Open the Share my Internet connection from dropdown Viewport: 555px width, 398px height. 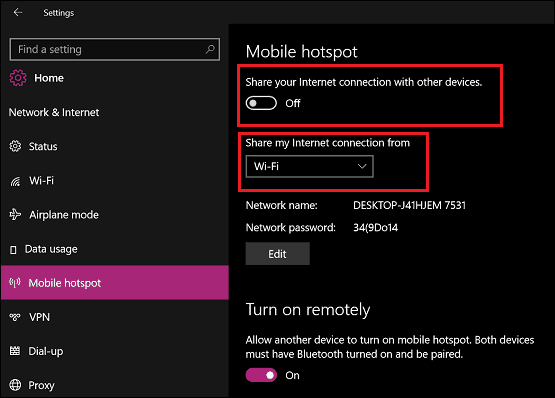point(309,166)
